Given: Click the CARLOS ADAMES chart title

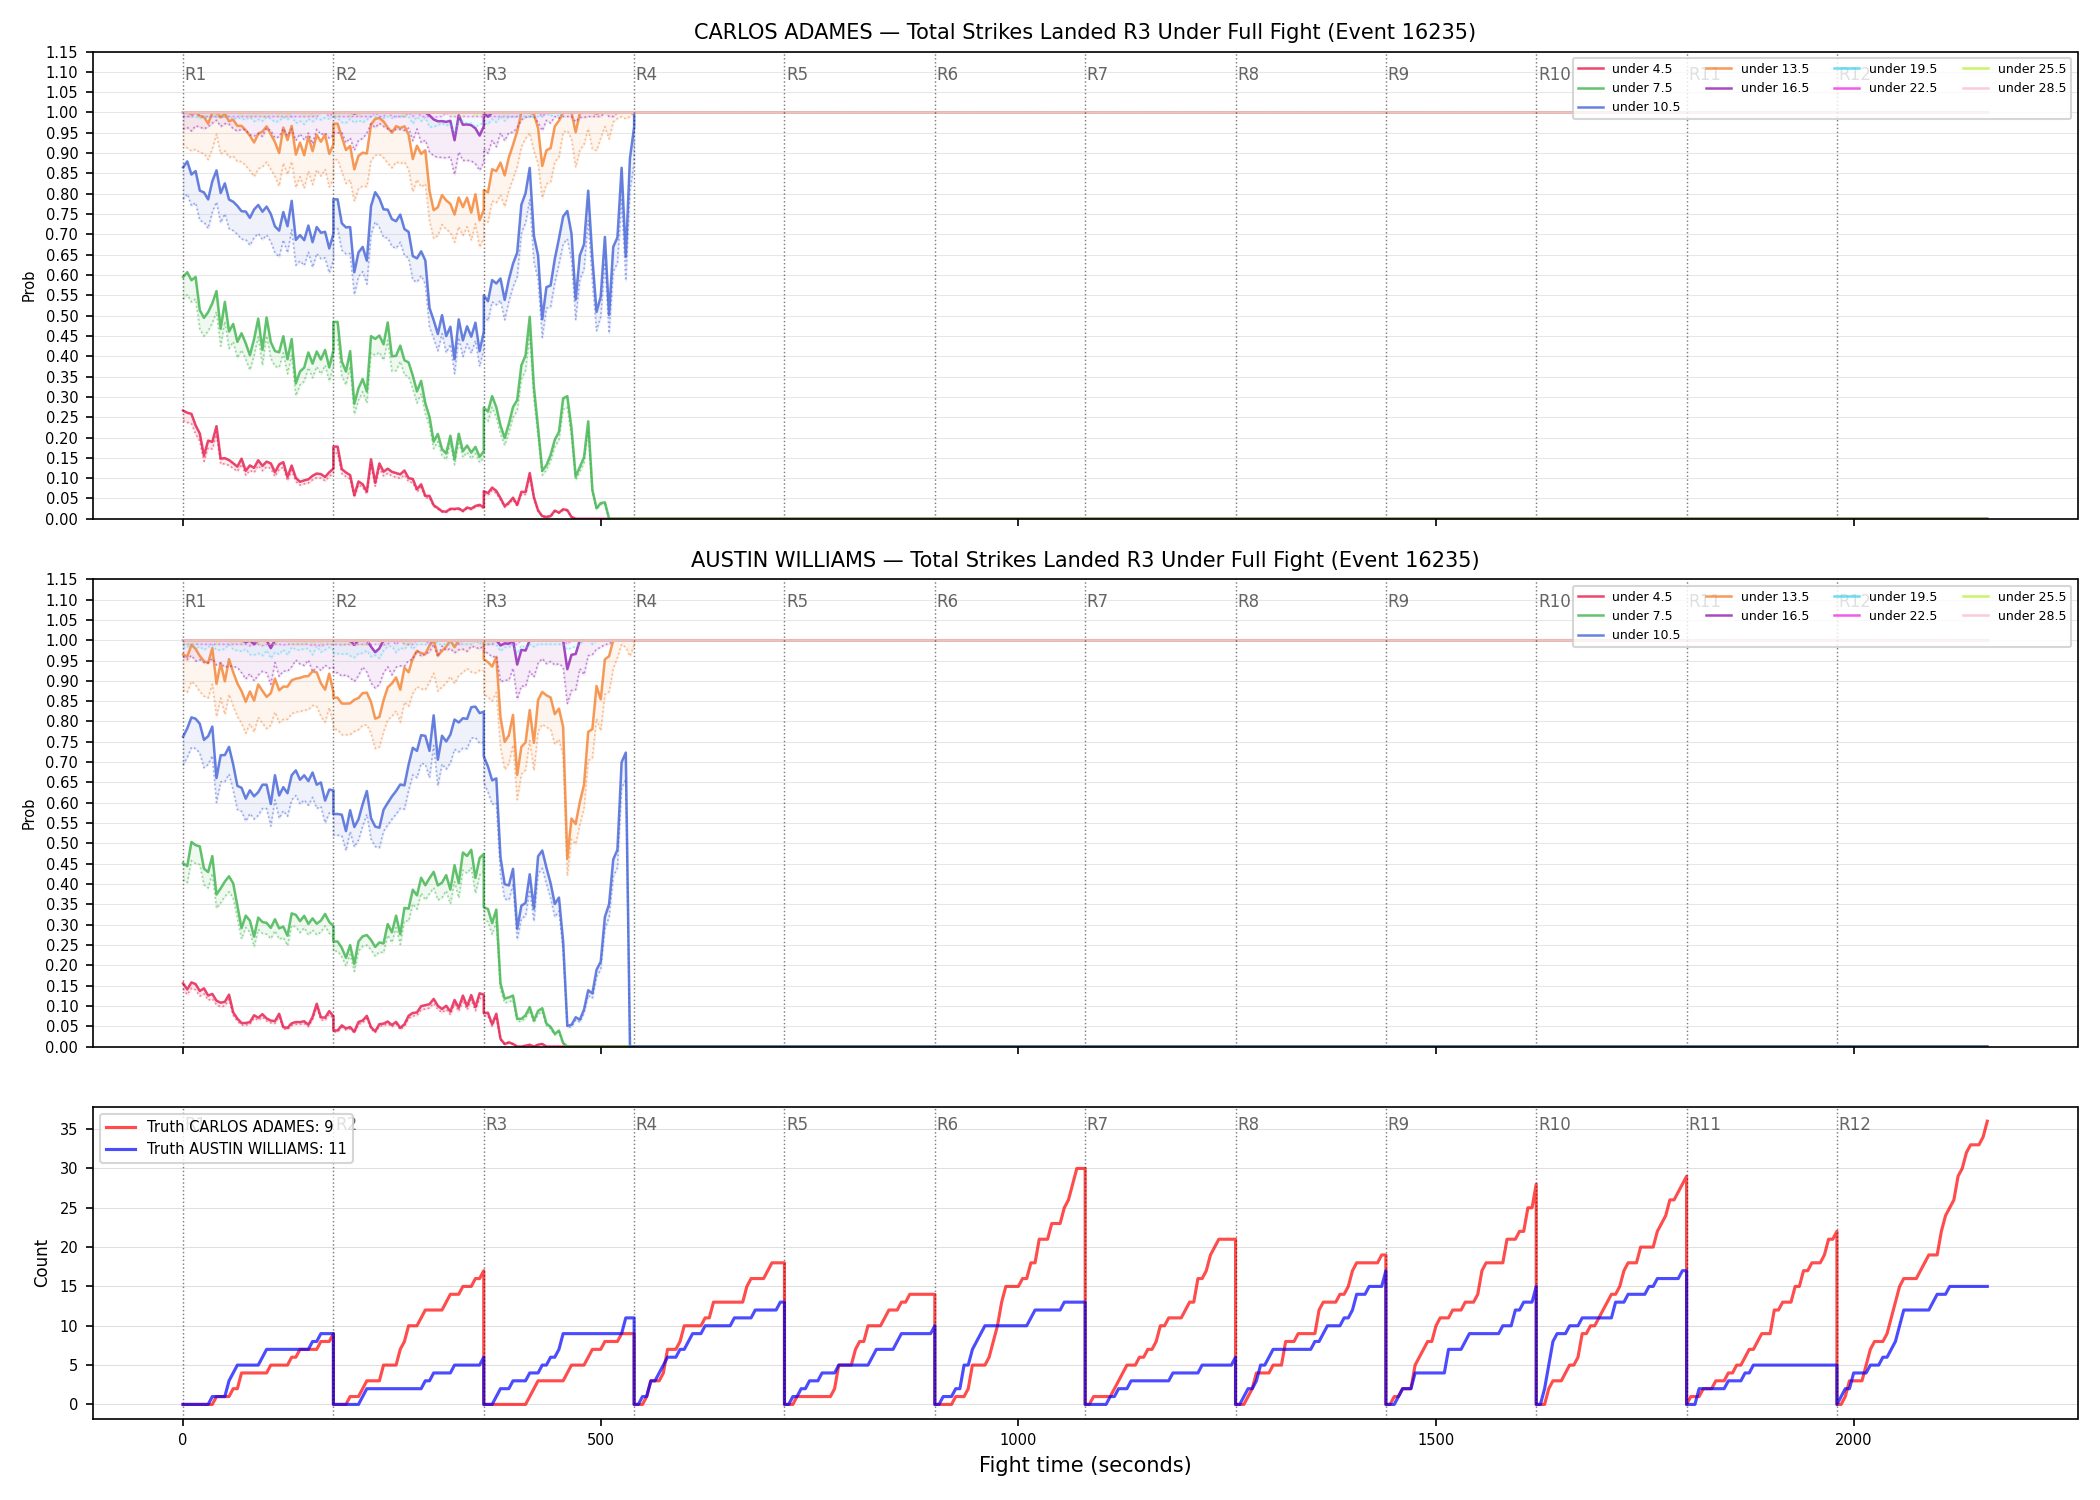Looking at the screenshot, I should coord(1084,32).
